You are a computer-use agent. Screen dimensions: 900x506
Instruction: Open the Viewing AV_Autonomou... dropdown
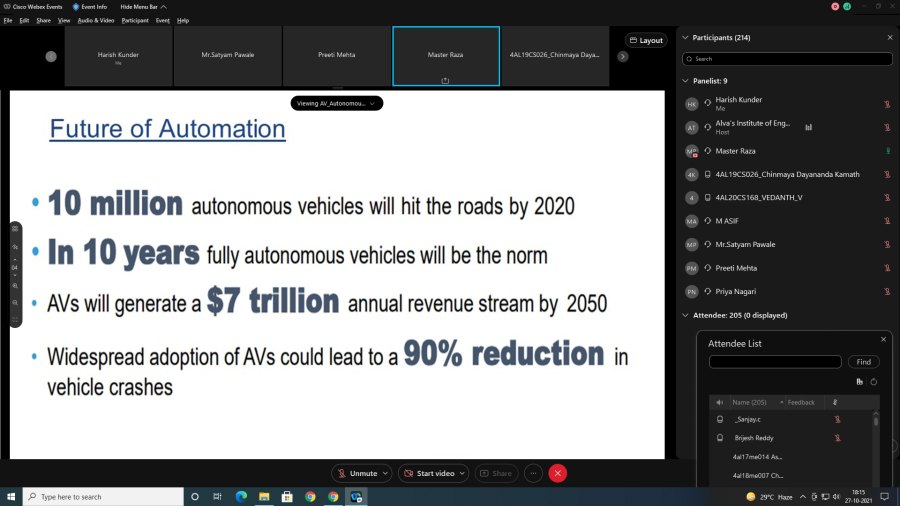336,103
